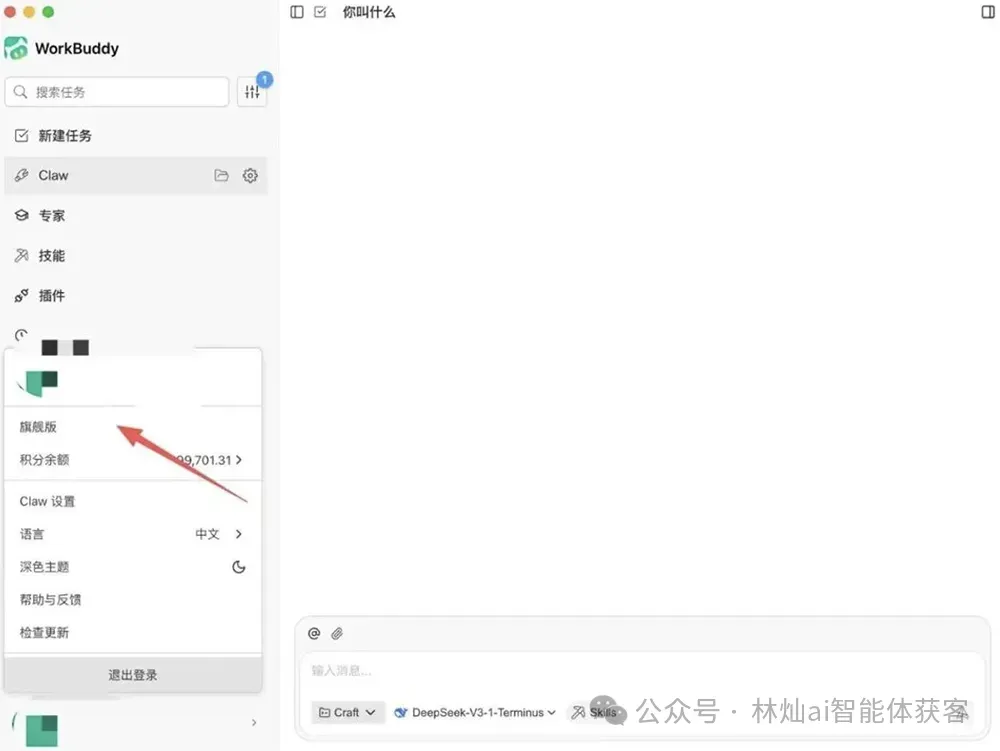Viewport: 1000px width, 751px height.
Task: Click the macOS green maximize window button
Action: 48,11
